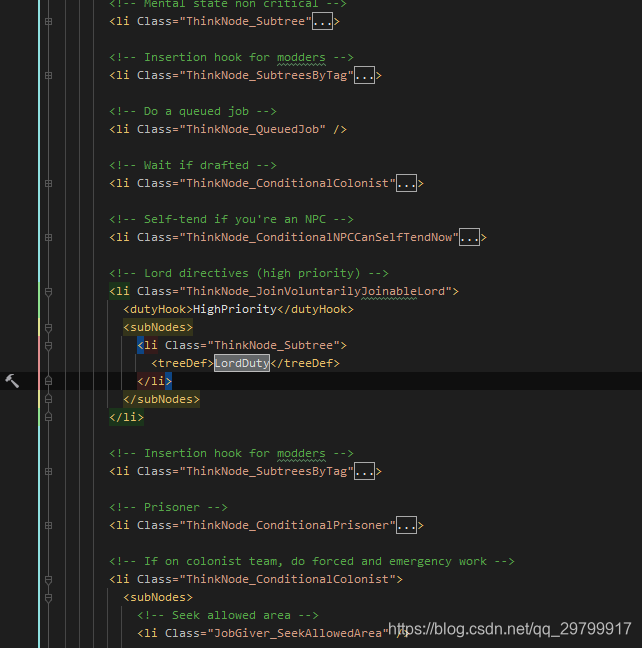Viewport: 642px width, 648px height.
Task: Click the "Seek allowed area" comment
Action: pyautogui.click(x=228, y=616)
